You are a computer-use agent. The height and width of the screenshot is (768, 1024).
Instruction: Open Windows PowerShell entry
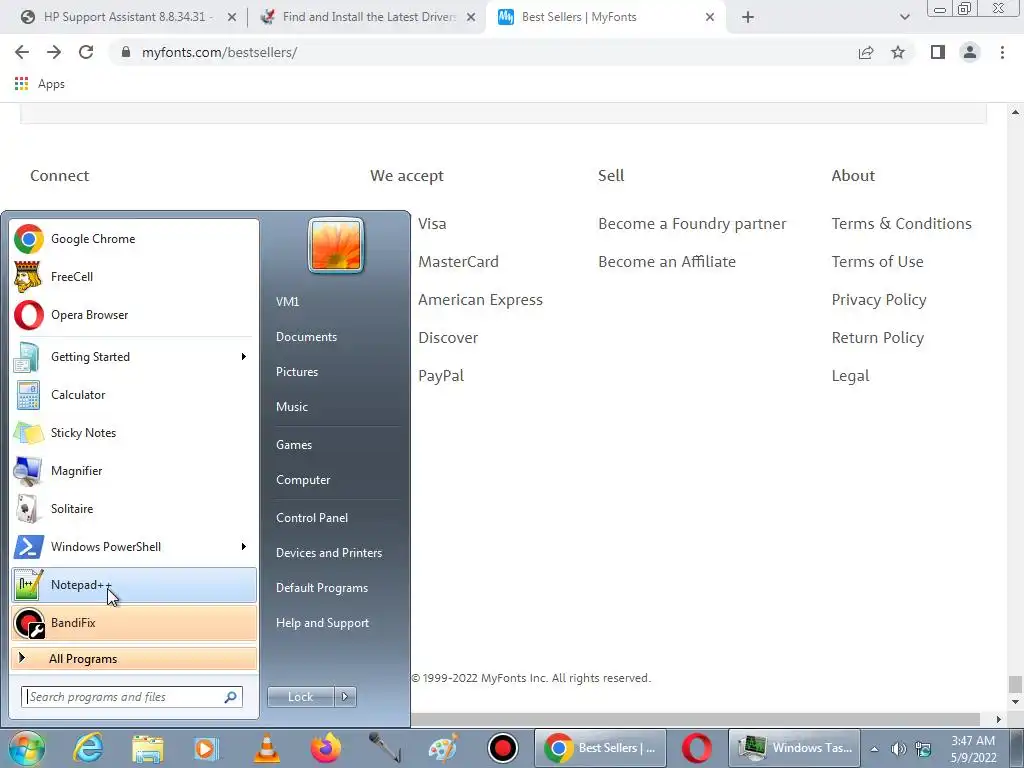click(x=134, y=547)
